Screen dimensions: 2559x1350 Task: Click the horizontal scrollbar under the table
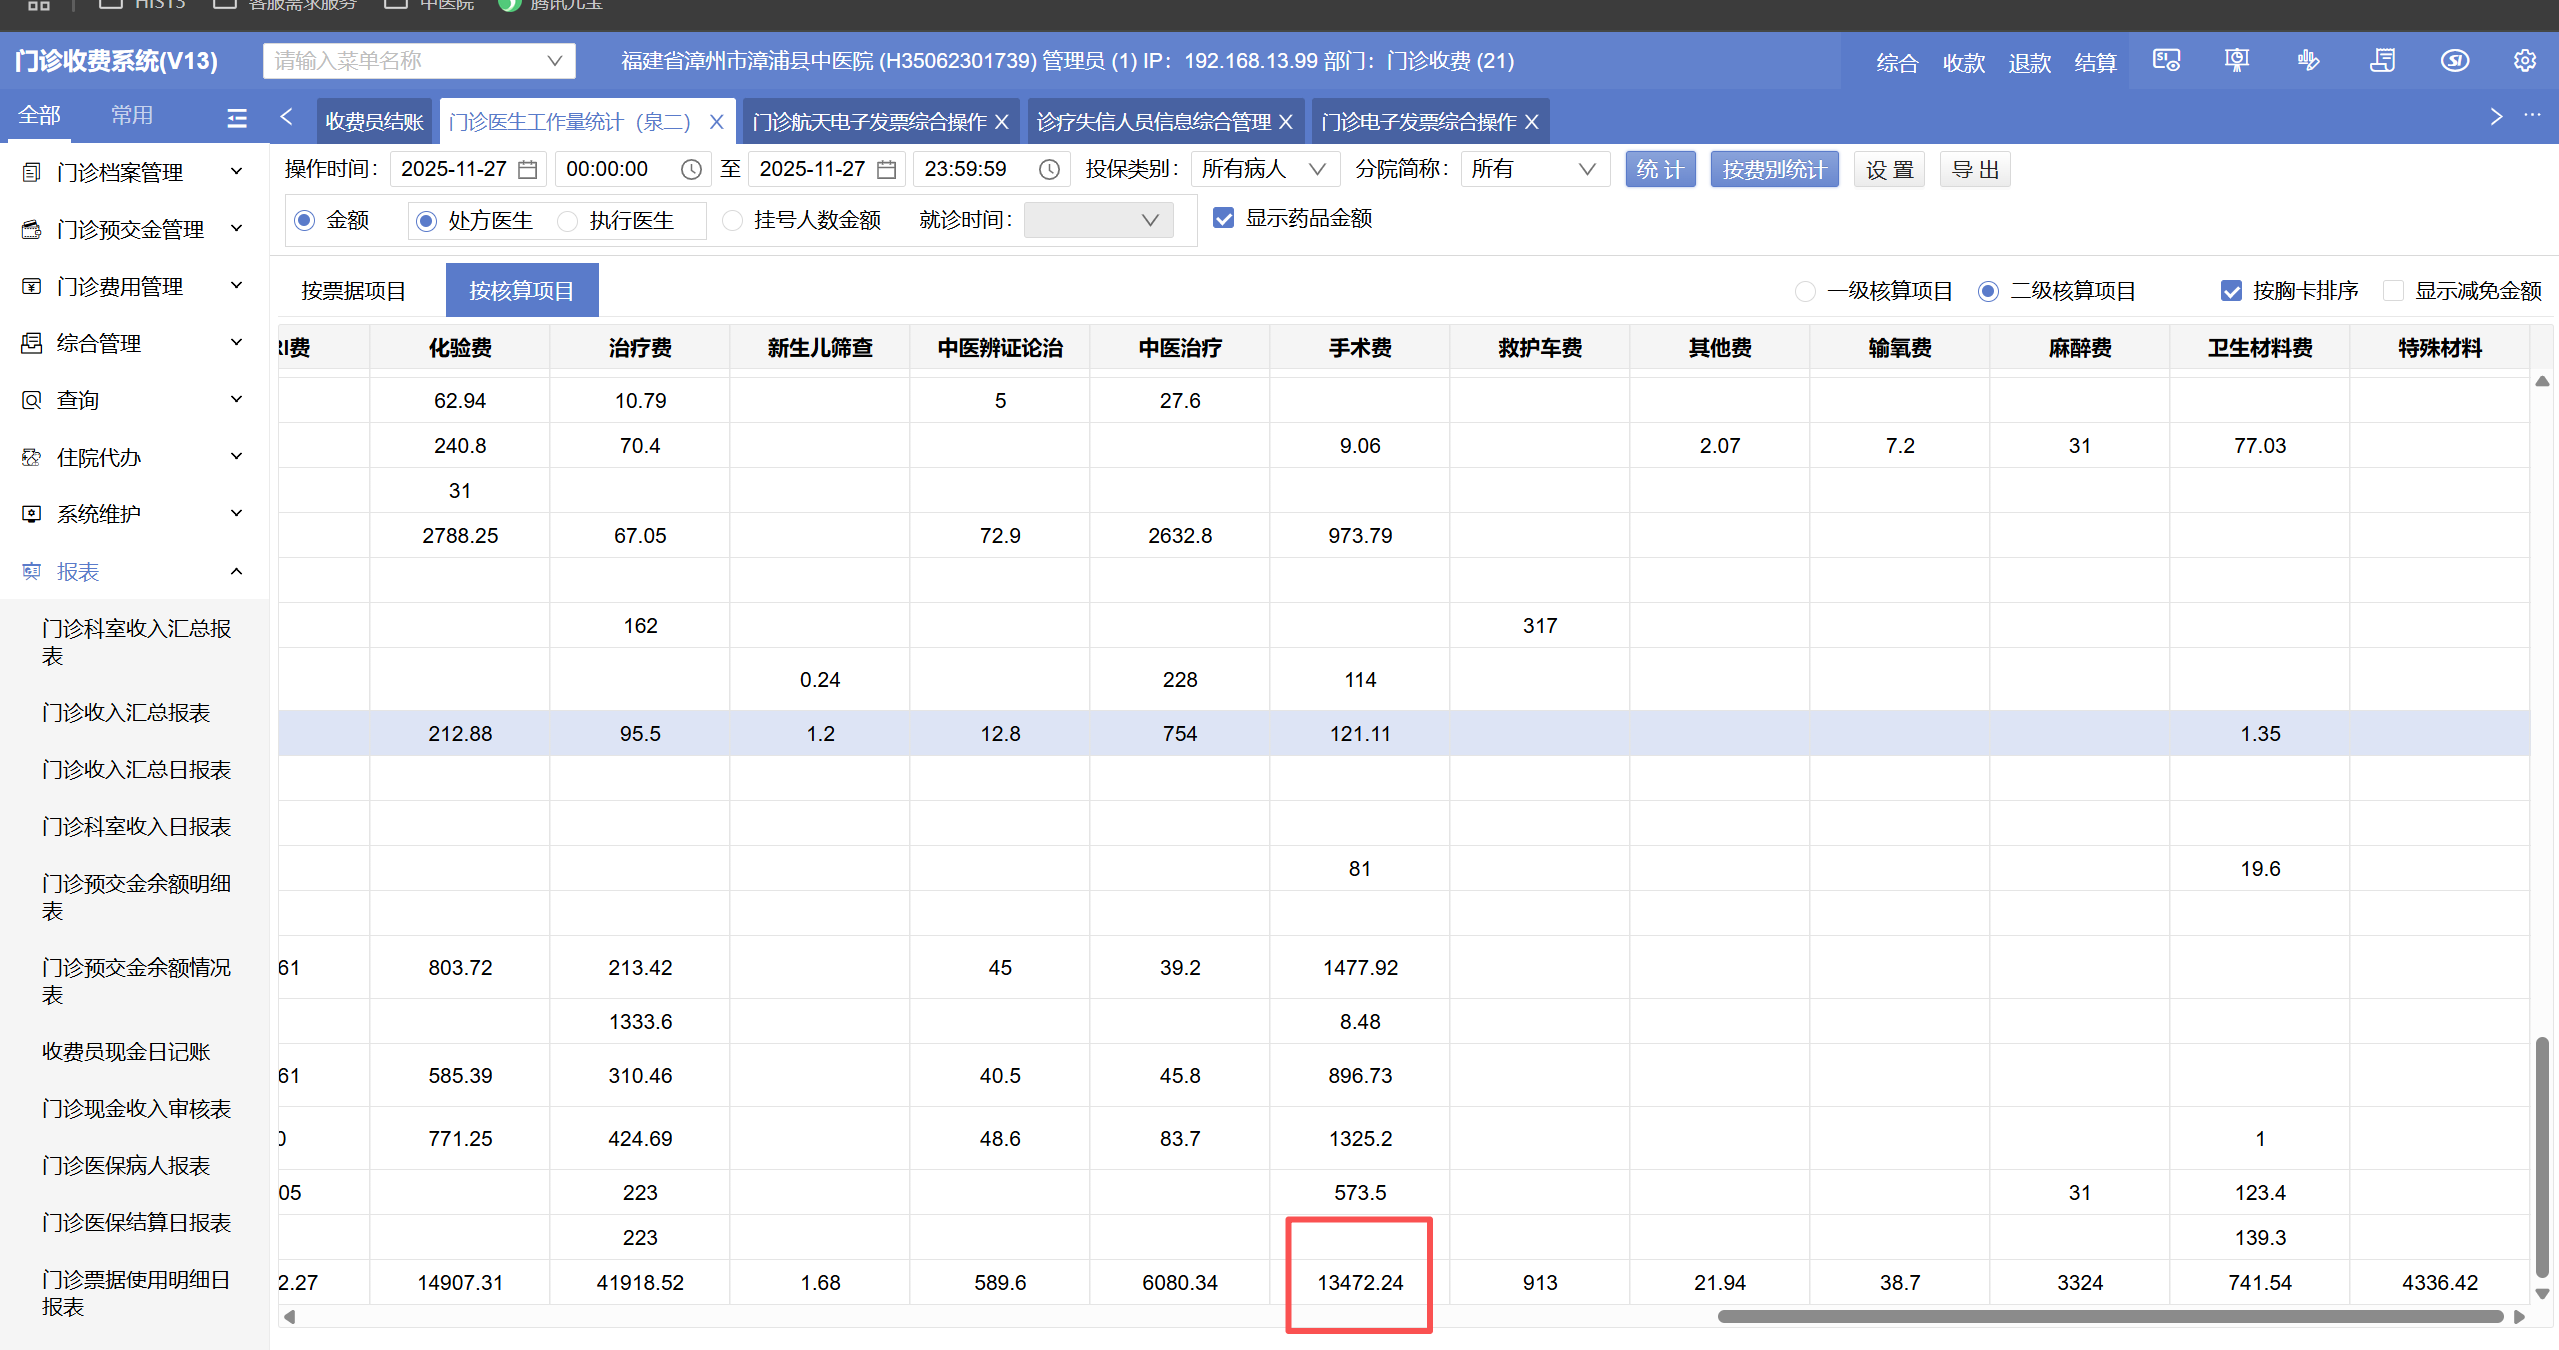pyautogui.click(x=2110, y=1316)
